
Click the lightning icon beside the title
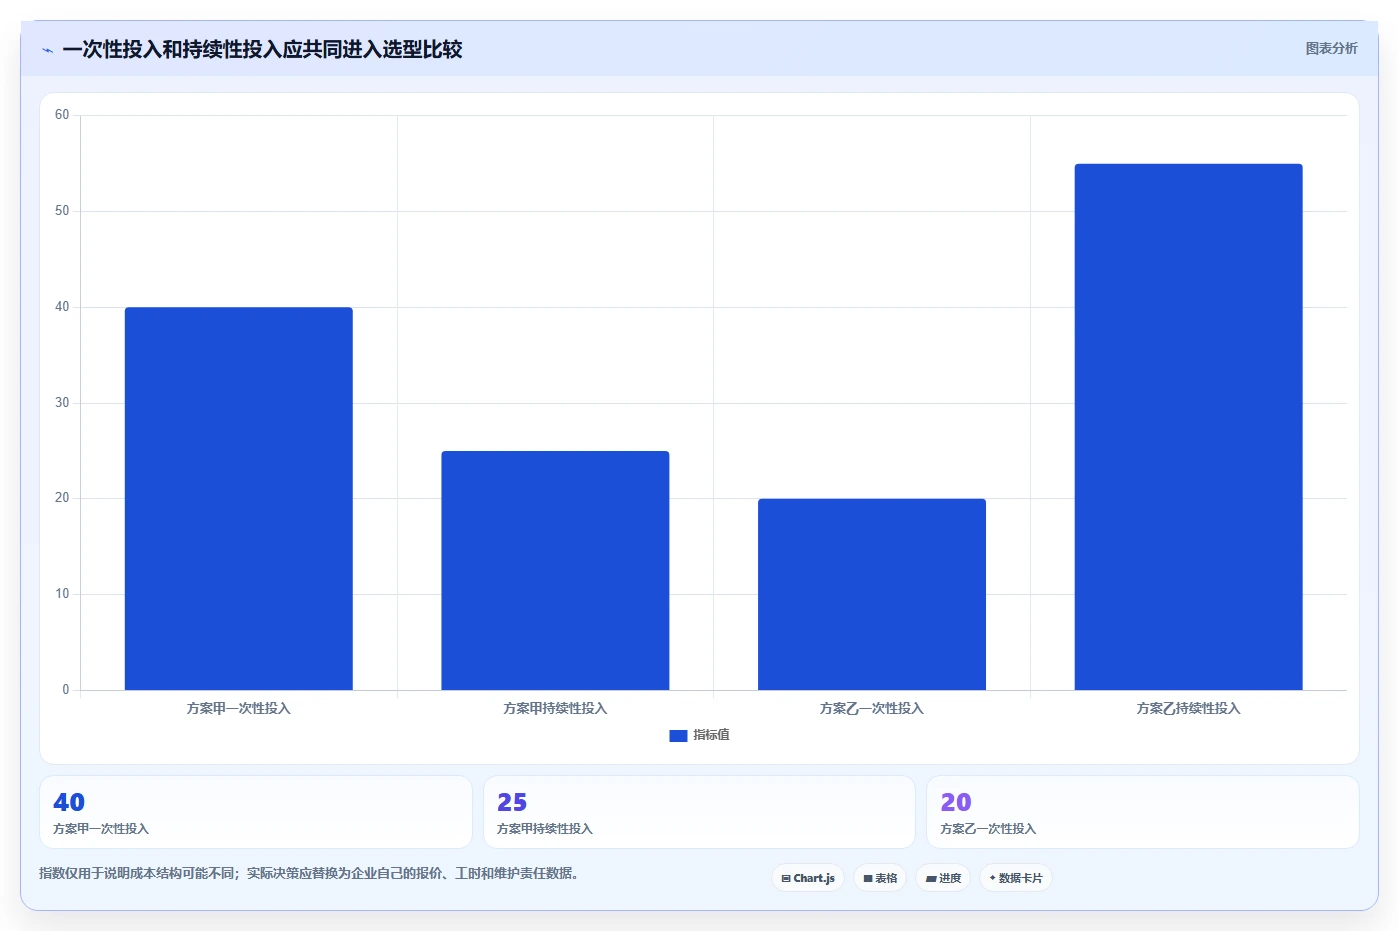pyautogui.click(x=47, y=50)
